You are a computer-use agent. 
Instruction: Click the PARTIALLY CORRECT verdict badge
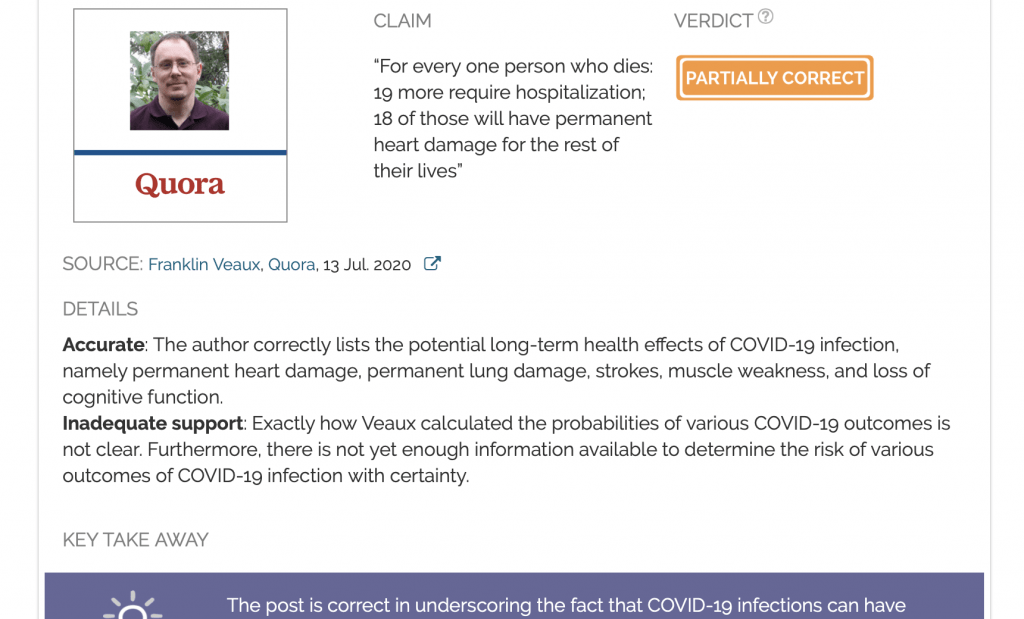774,78
